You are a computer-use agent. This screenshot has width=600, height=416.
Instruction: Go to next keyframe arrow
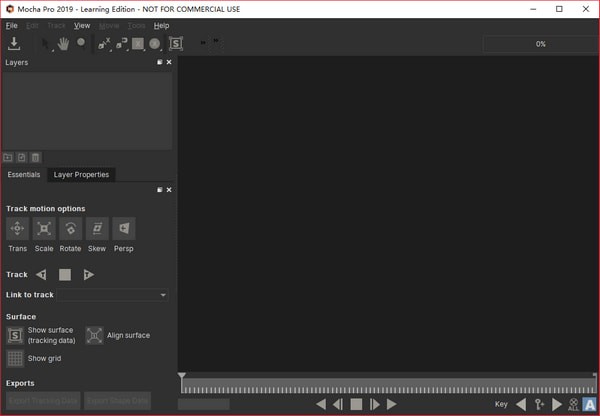coord(557,404)
